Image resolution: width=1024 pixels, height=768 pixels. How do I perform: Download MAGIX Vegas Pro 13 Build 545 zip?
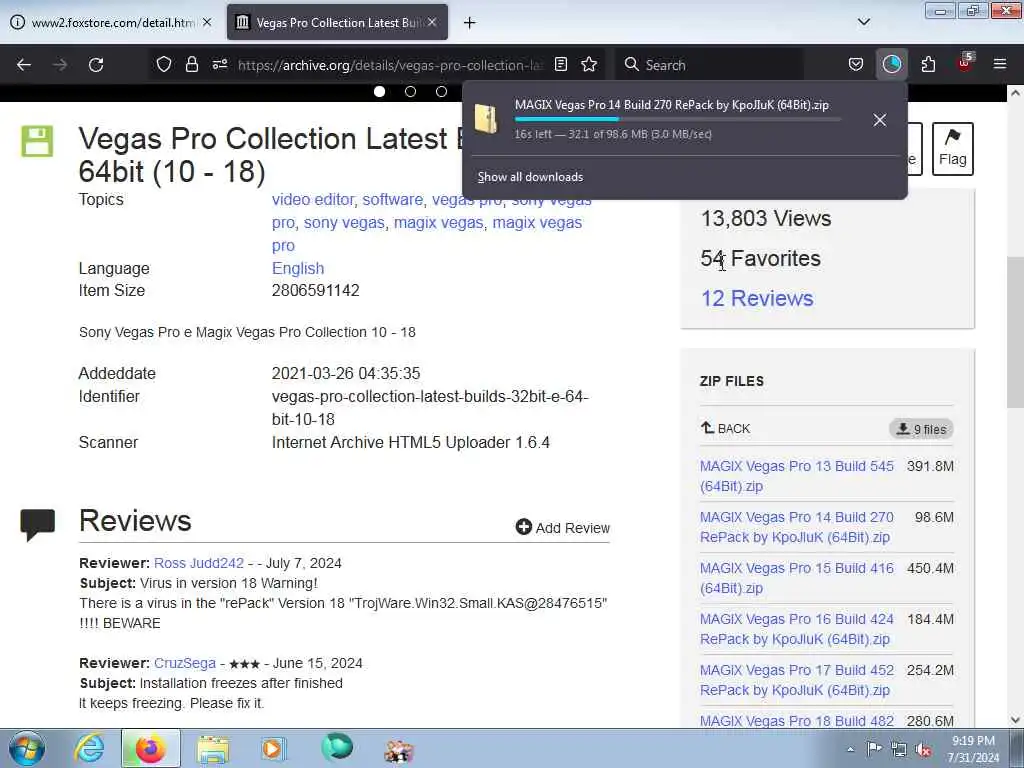tap(796, 476)
